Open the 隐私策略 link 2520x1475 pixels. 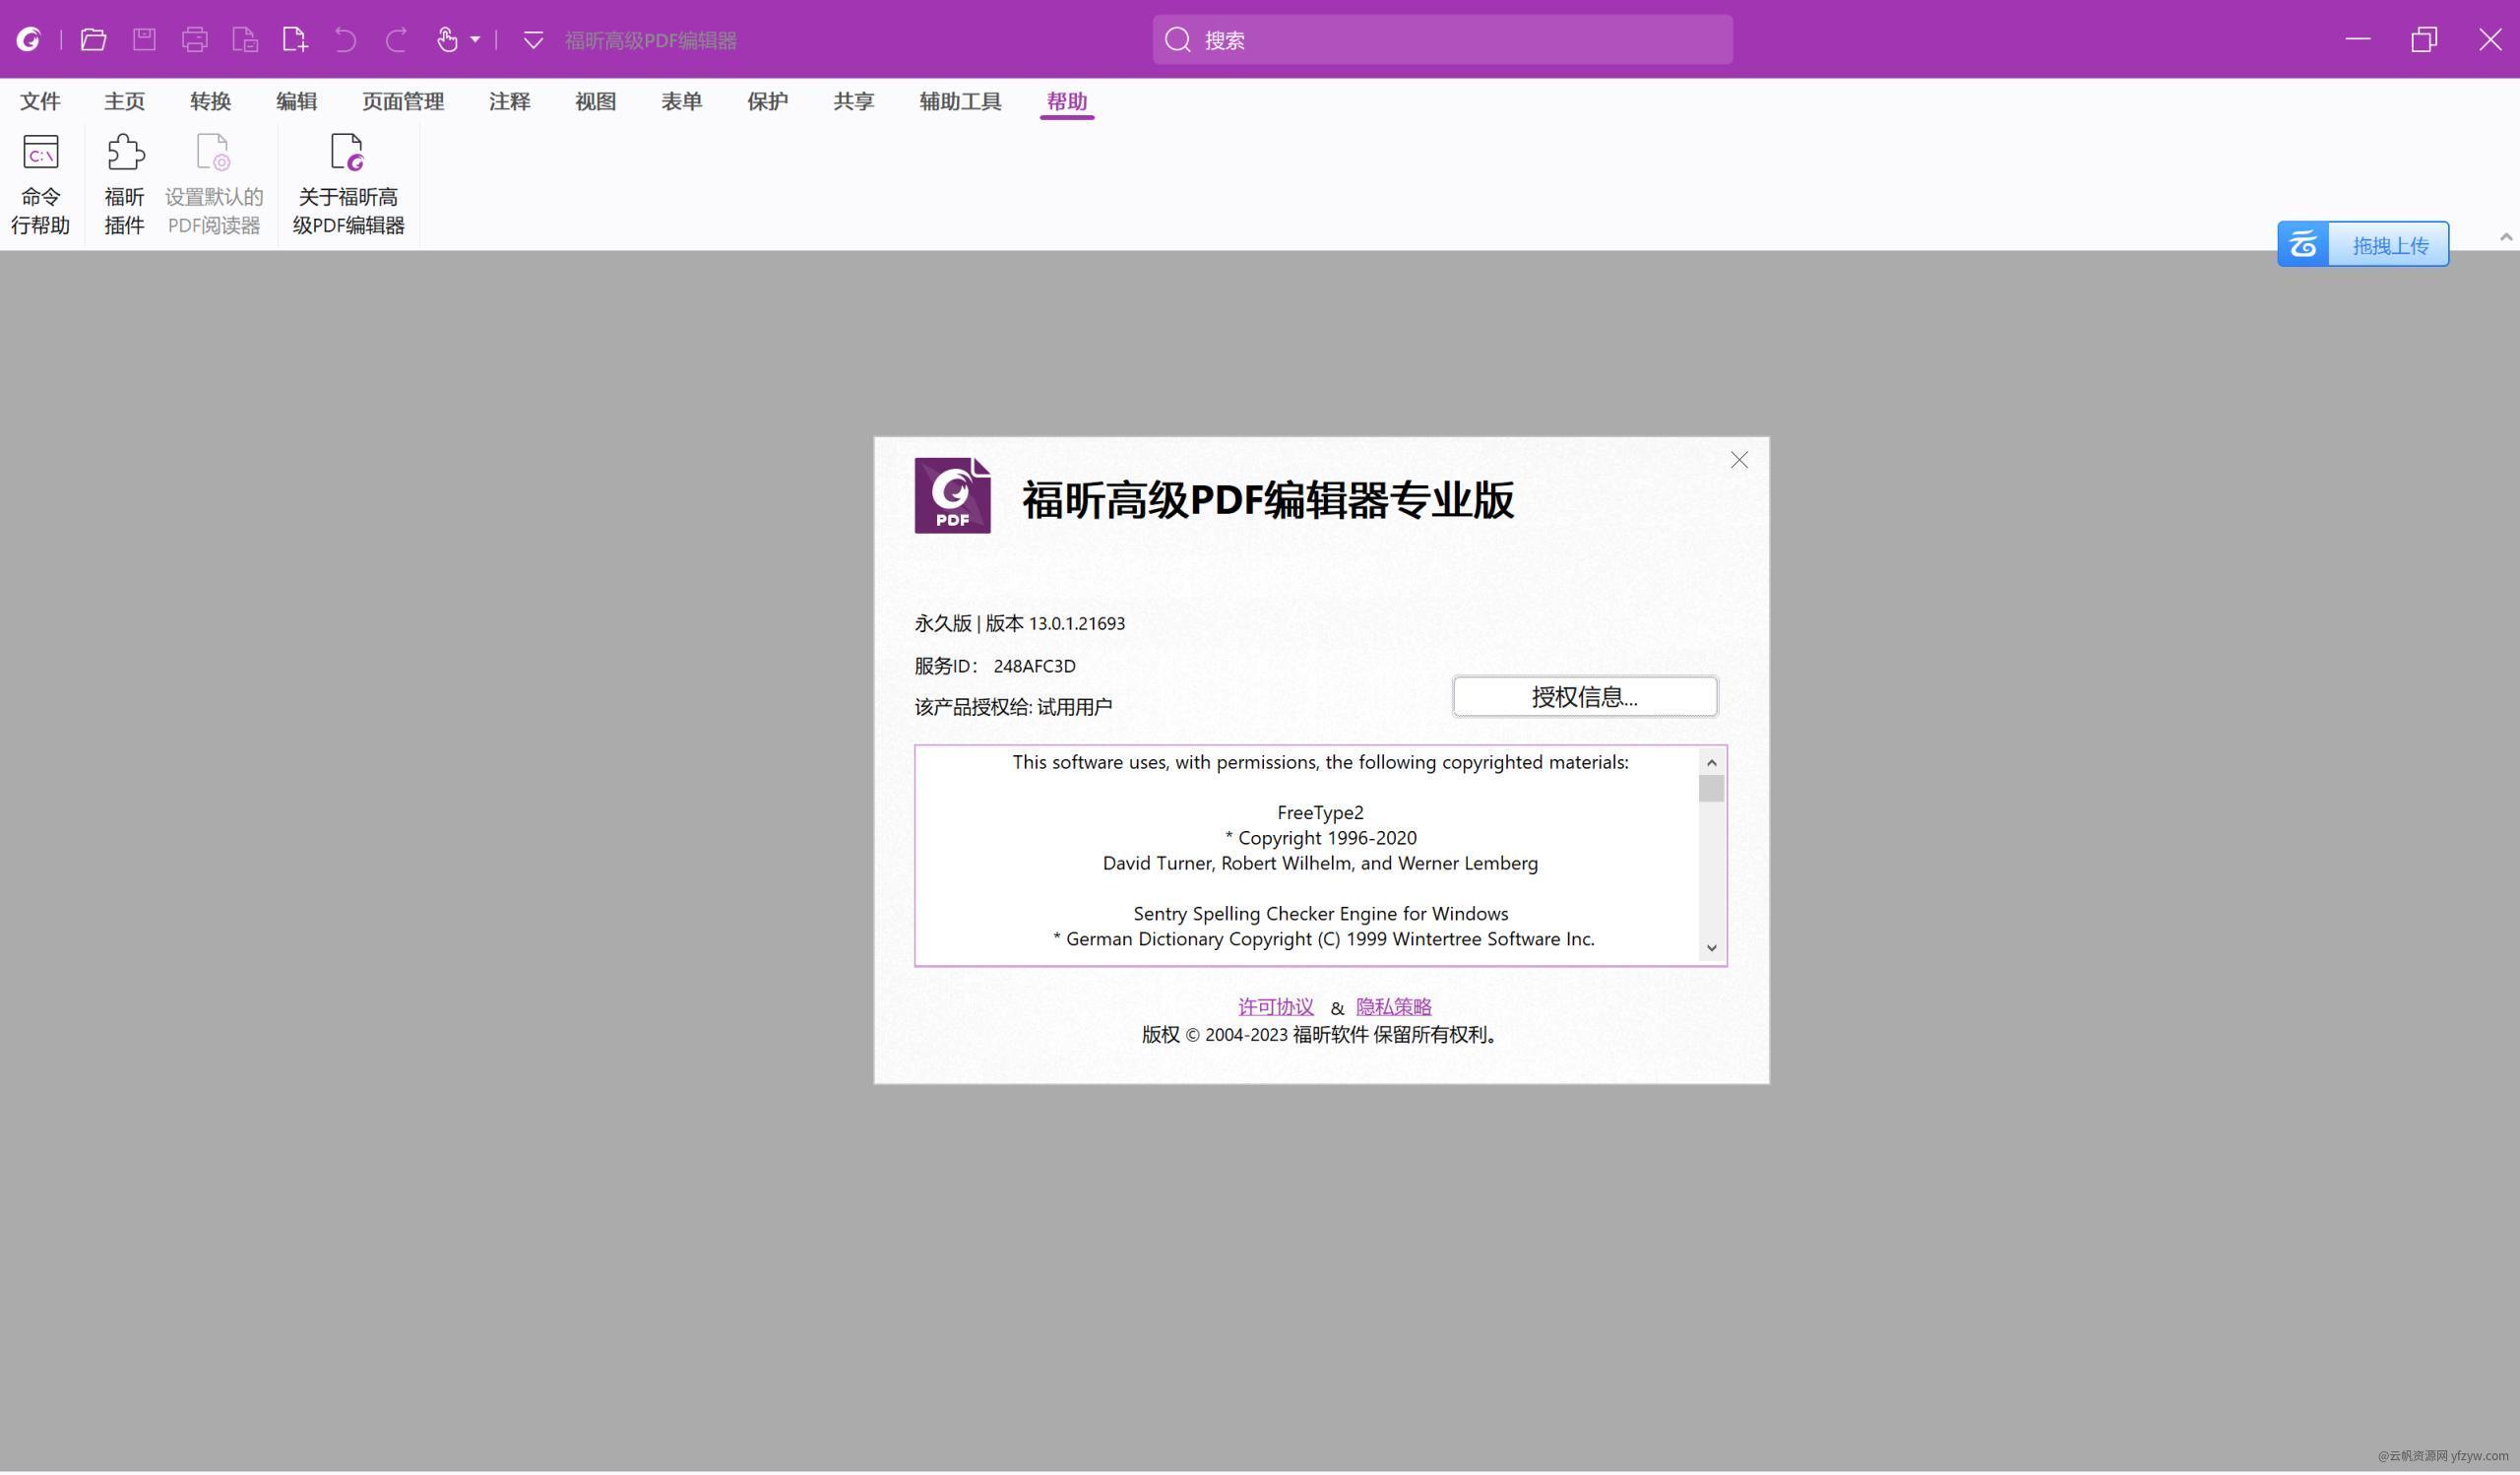coord(1393,1007)
